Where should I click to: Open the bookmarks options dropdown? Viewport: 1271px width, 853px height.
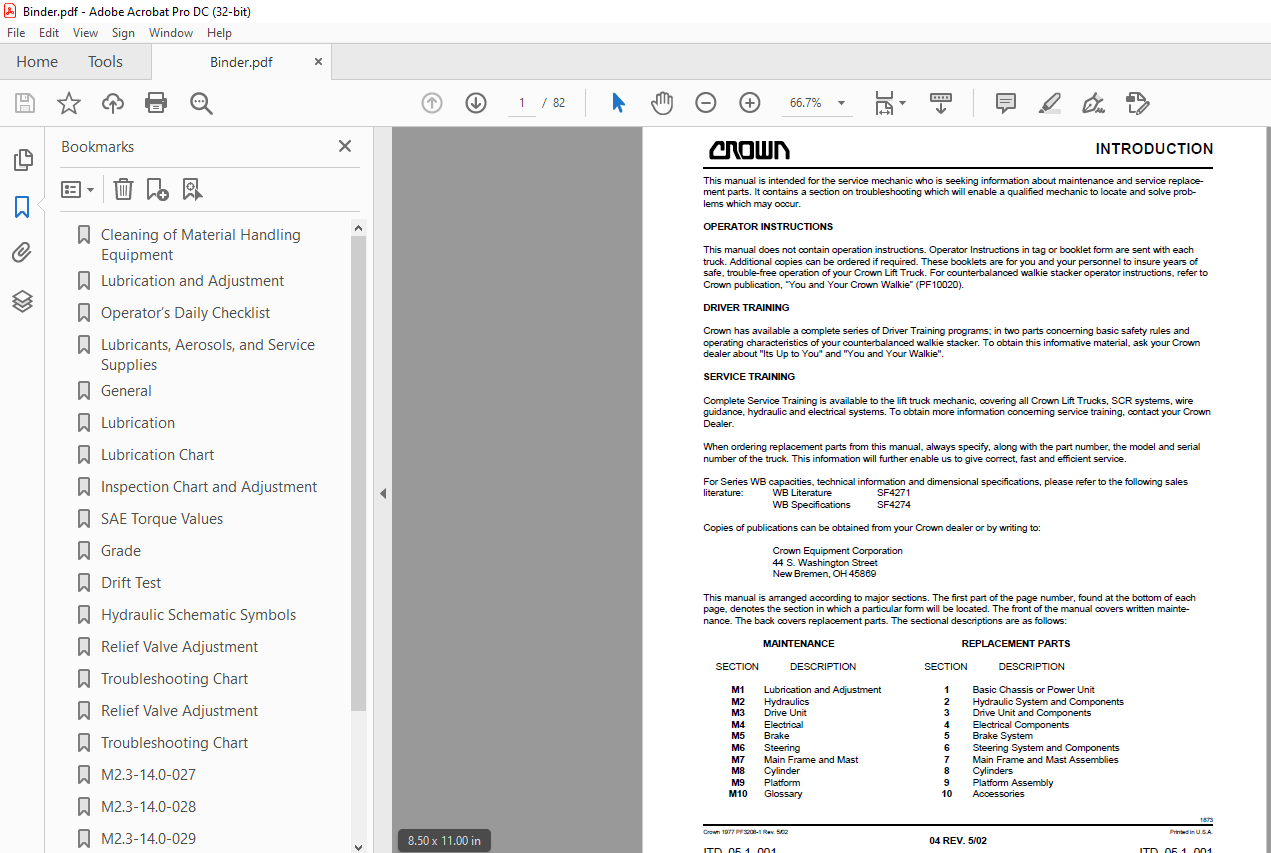pos(77,189)
